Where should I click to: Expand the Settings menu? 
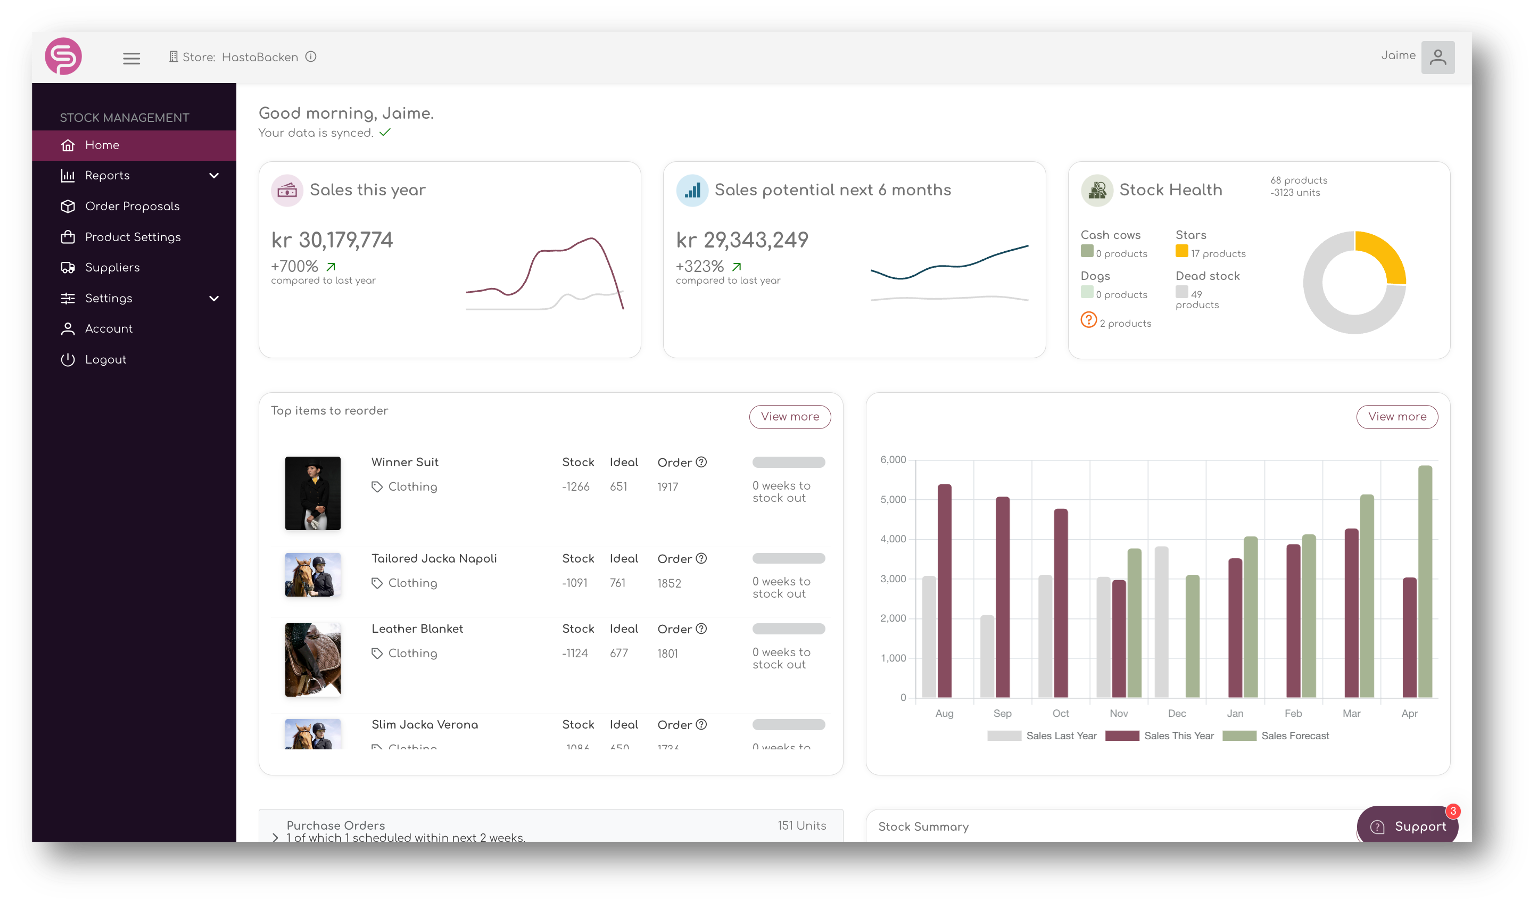214,298
